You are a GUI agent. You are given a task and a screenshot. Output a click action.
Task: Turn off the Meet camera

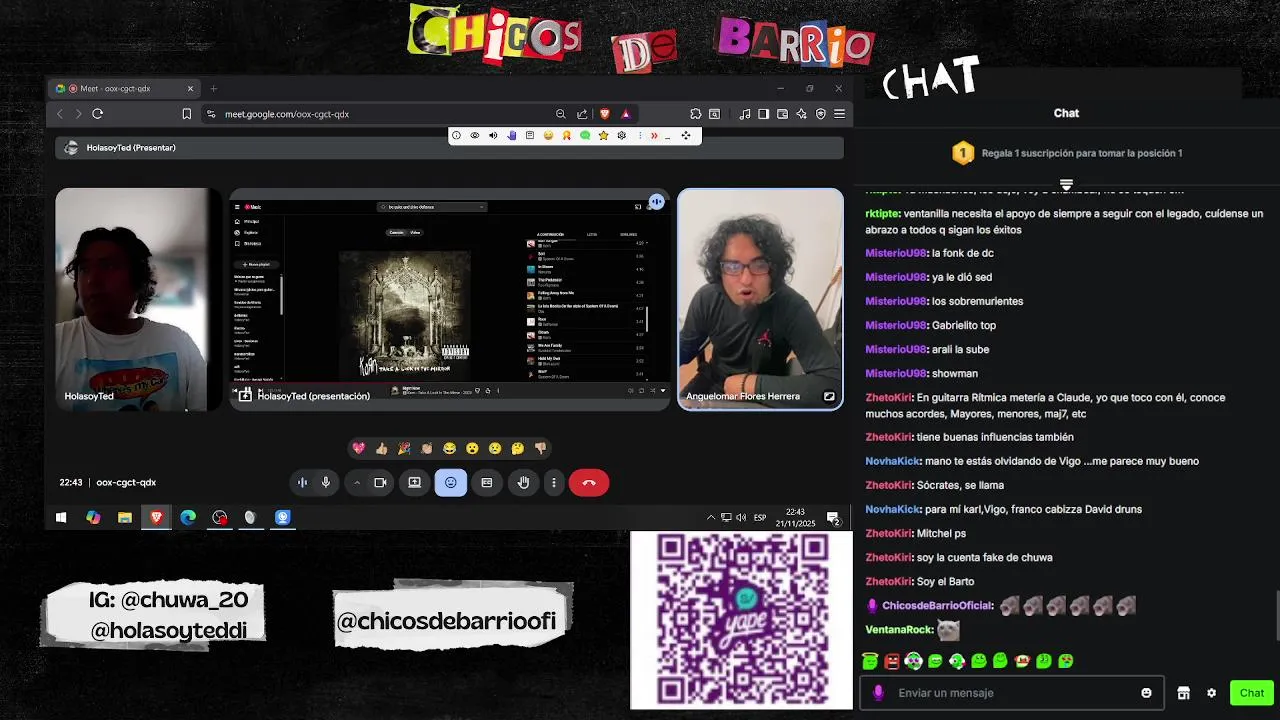[380, 483]
